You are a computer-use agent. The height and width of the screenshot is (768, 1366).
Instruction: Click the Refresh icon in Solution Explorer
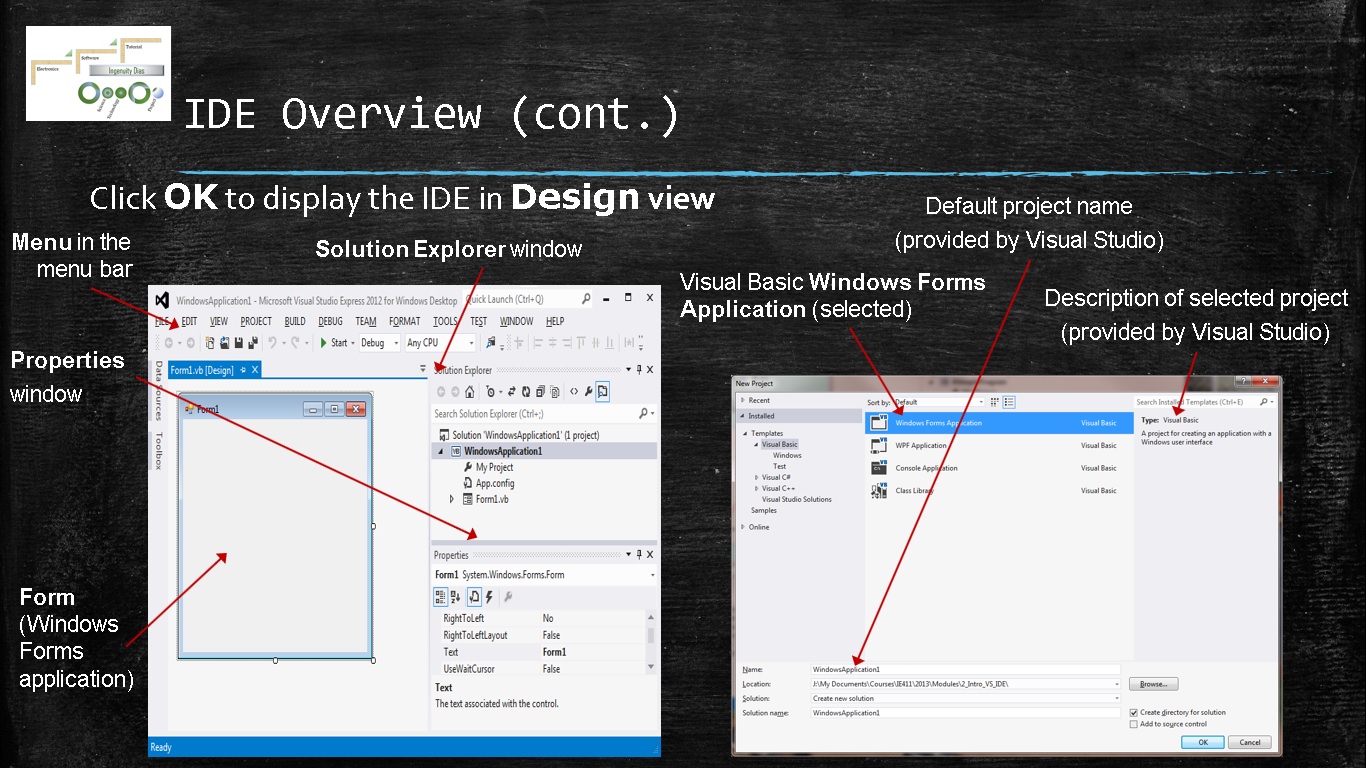[526, 392]
